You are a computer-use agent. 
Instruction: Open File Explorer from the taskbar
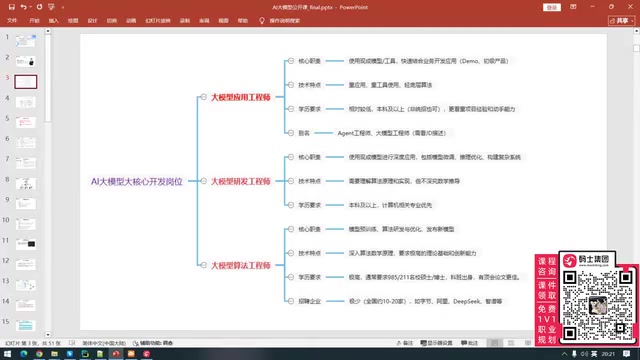click(54, 354)
